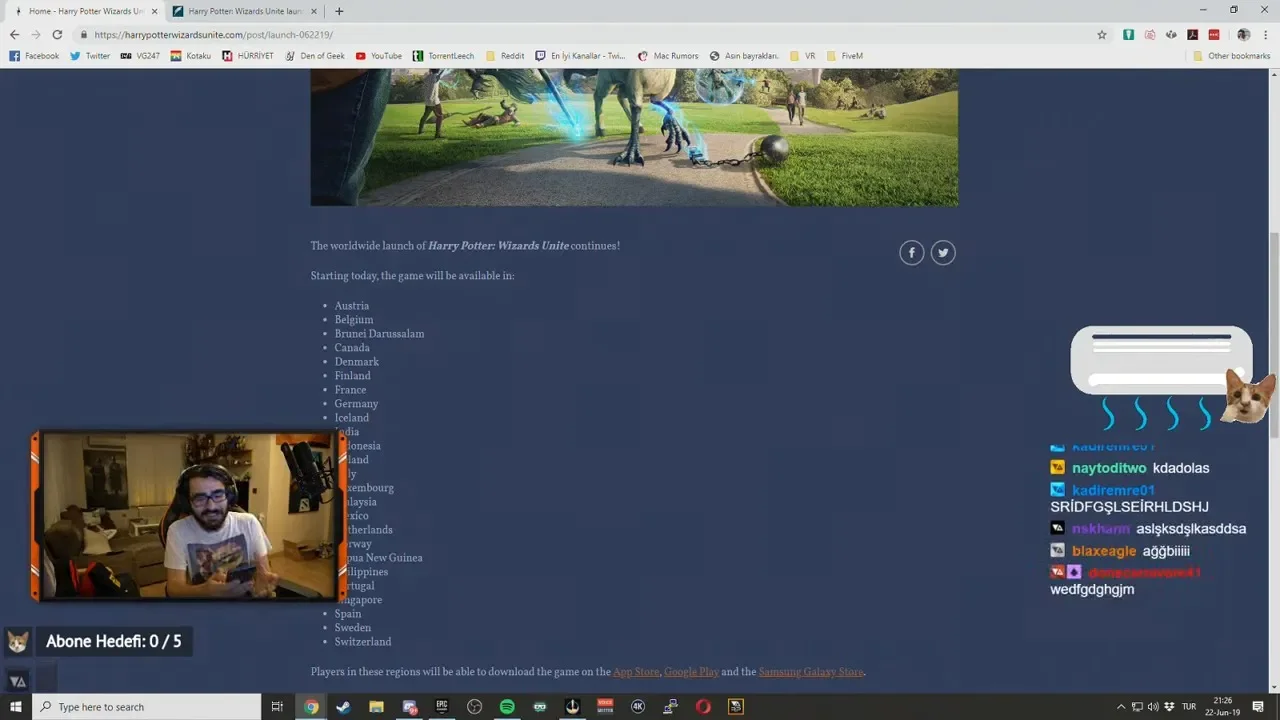The image size is (1280, 720).
Task: Open Dropbox from system tray
Action: click(1169, 707)
